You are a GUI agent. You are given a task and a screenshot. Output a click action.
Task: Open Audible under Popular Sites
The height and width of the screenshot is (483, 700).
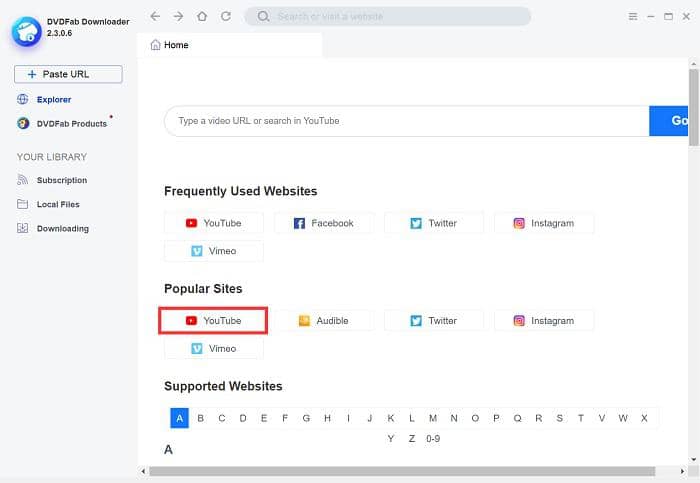[323, 321]
